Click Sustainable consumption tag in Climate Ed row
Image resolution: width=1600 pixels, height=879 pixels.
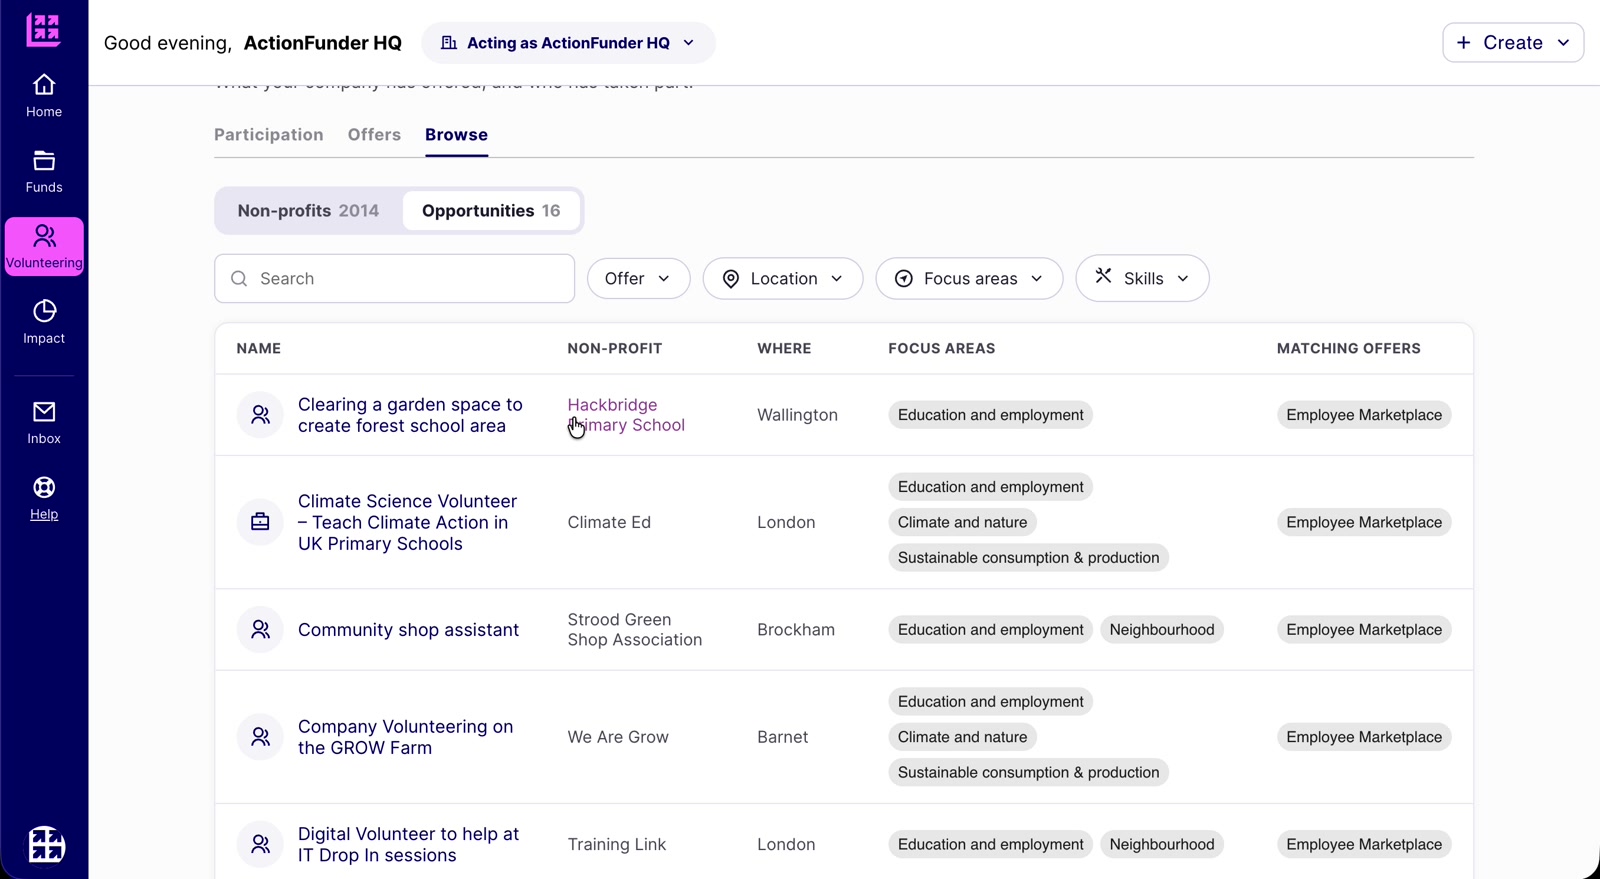click(x=1028, y=558)
